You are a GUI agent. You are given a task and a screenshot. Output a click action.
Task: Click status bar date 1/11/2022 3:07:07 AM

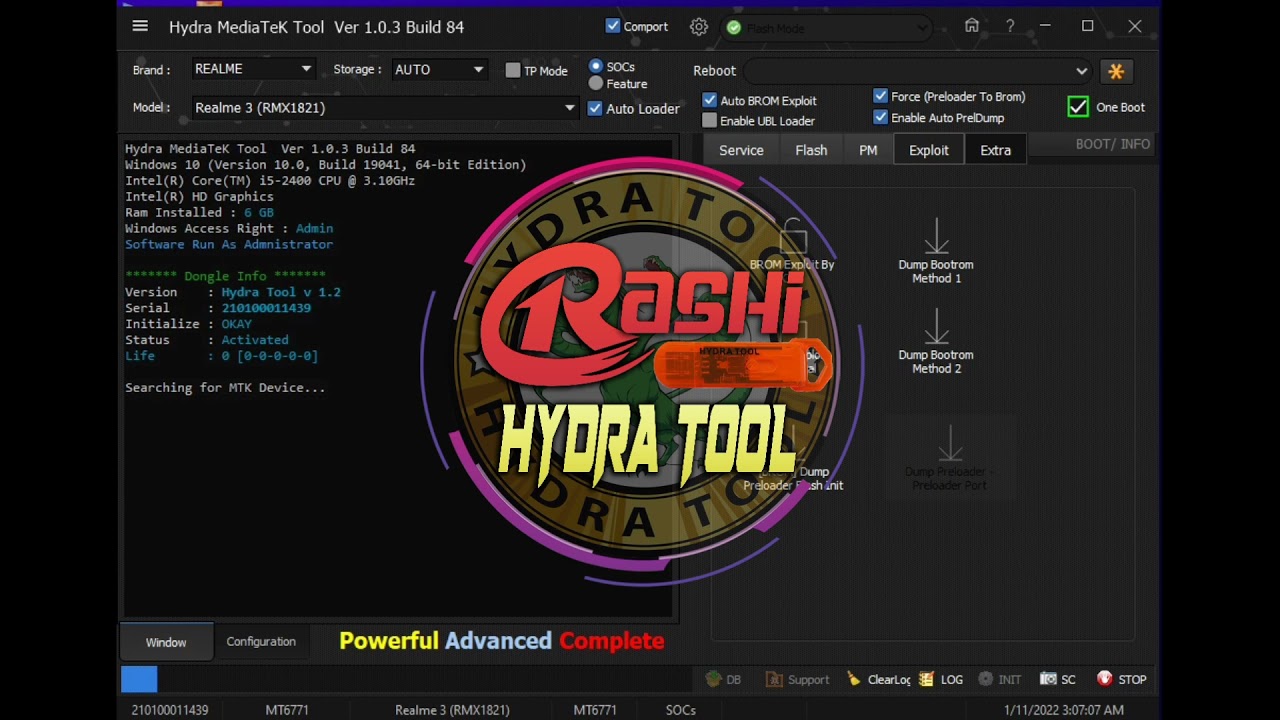click(x=1064, y=710)
